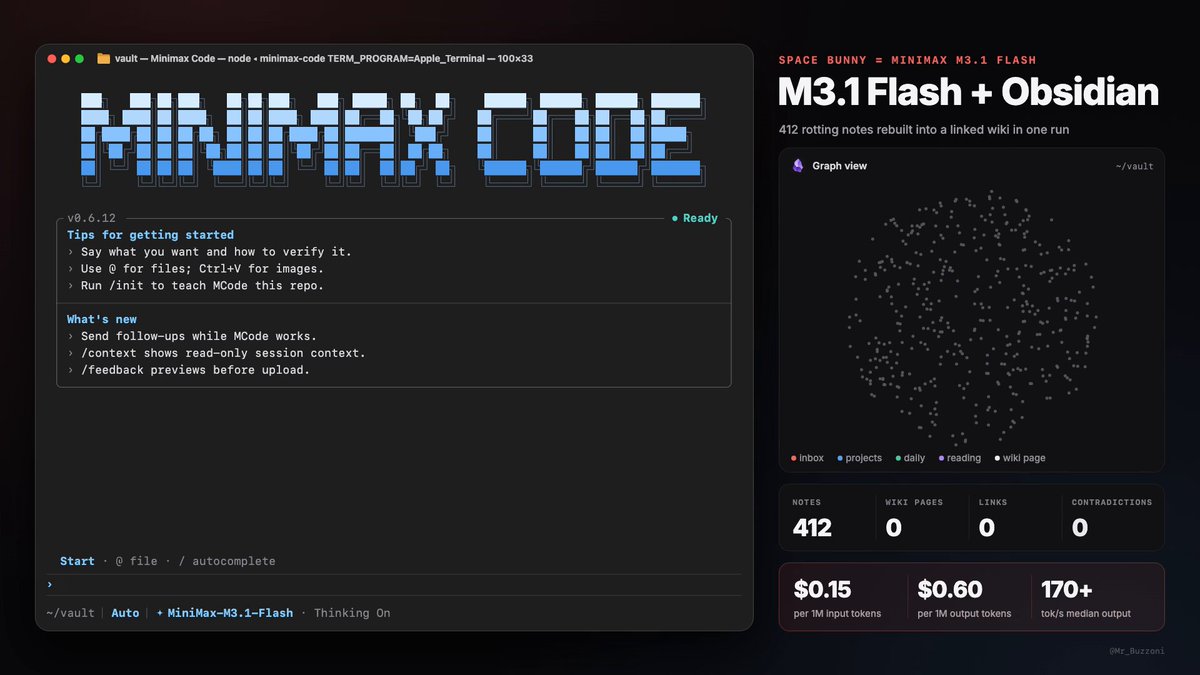Image resolution: width=1200 pixels, height=675 pixels.
Task: Click the Start hint above the prompt
Action: (x=77, y=561)
